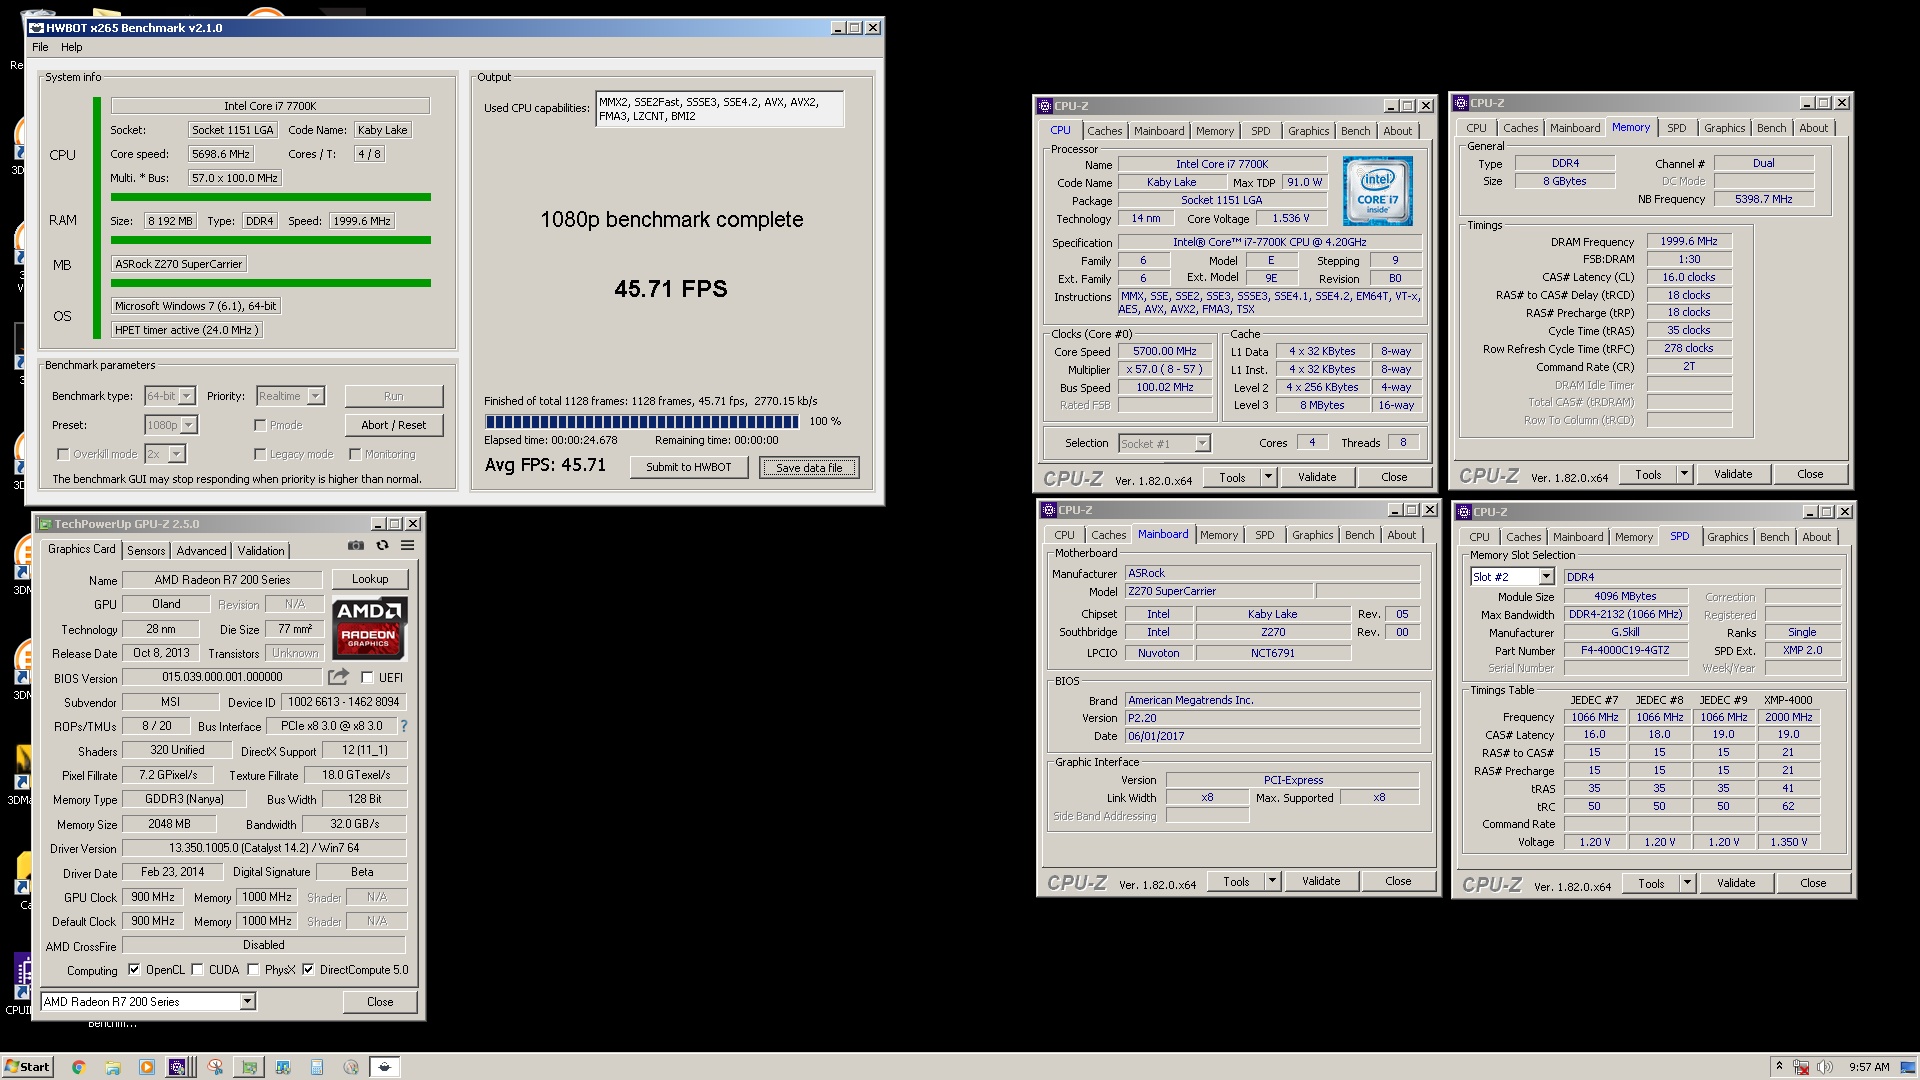1920x1080 pixels.
Task: Open GPU-Z hamburger menu icon
Action: (408, 546)
